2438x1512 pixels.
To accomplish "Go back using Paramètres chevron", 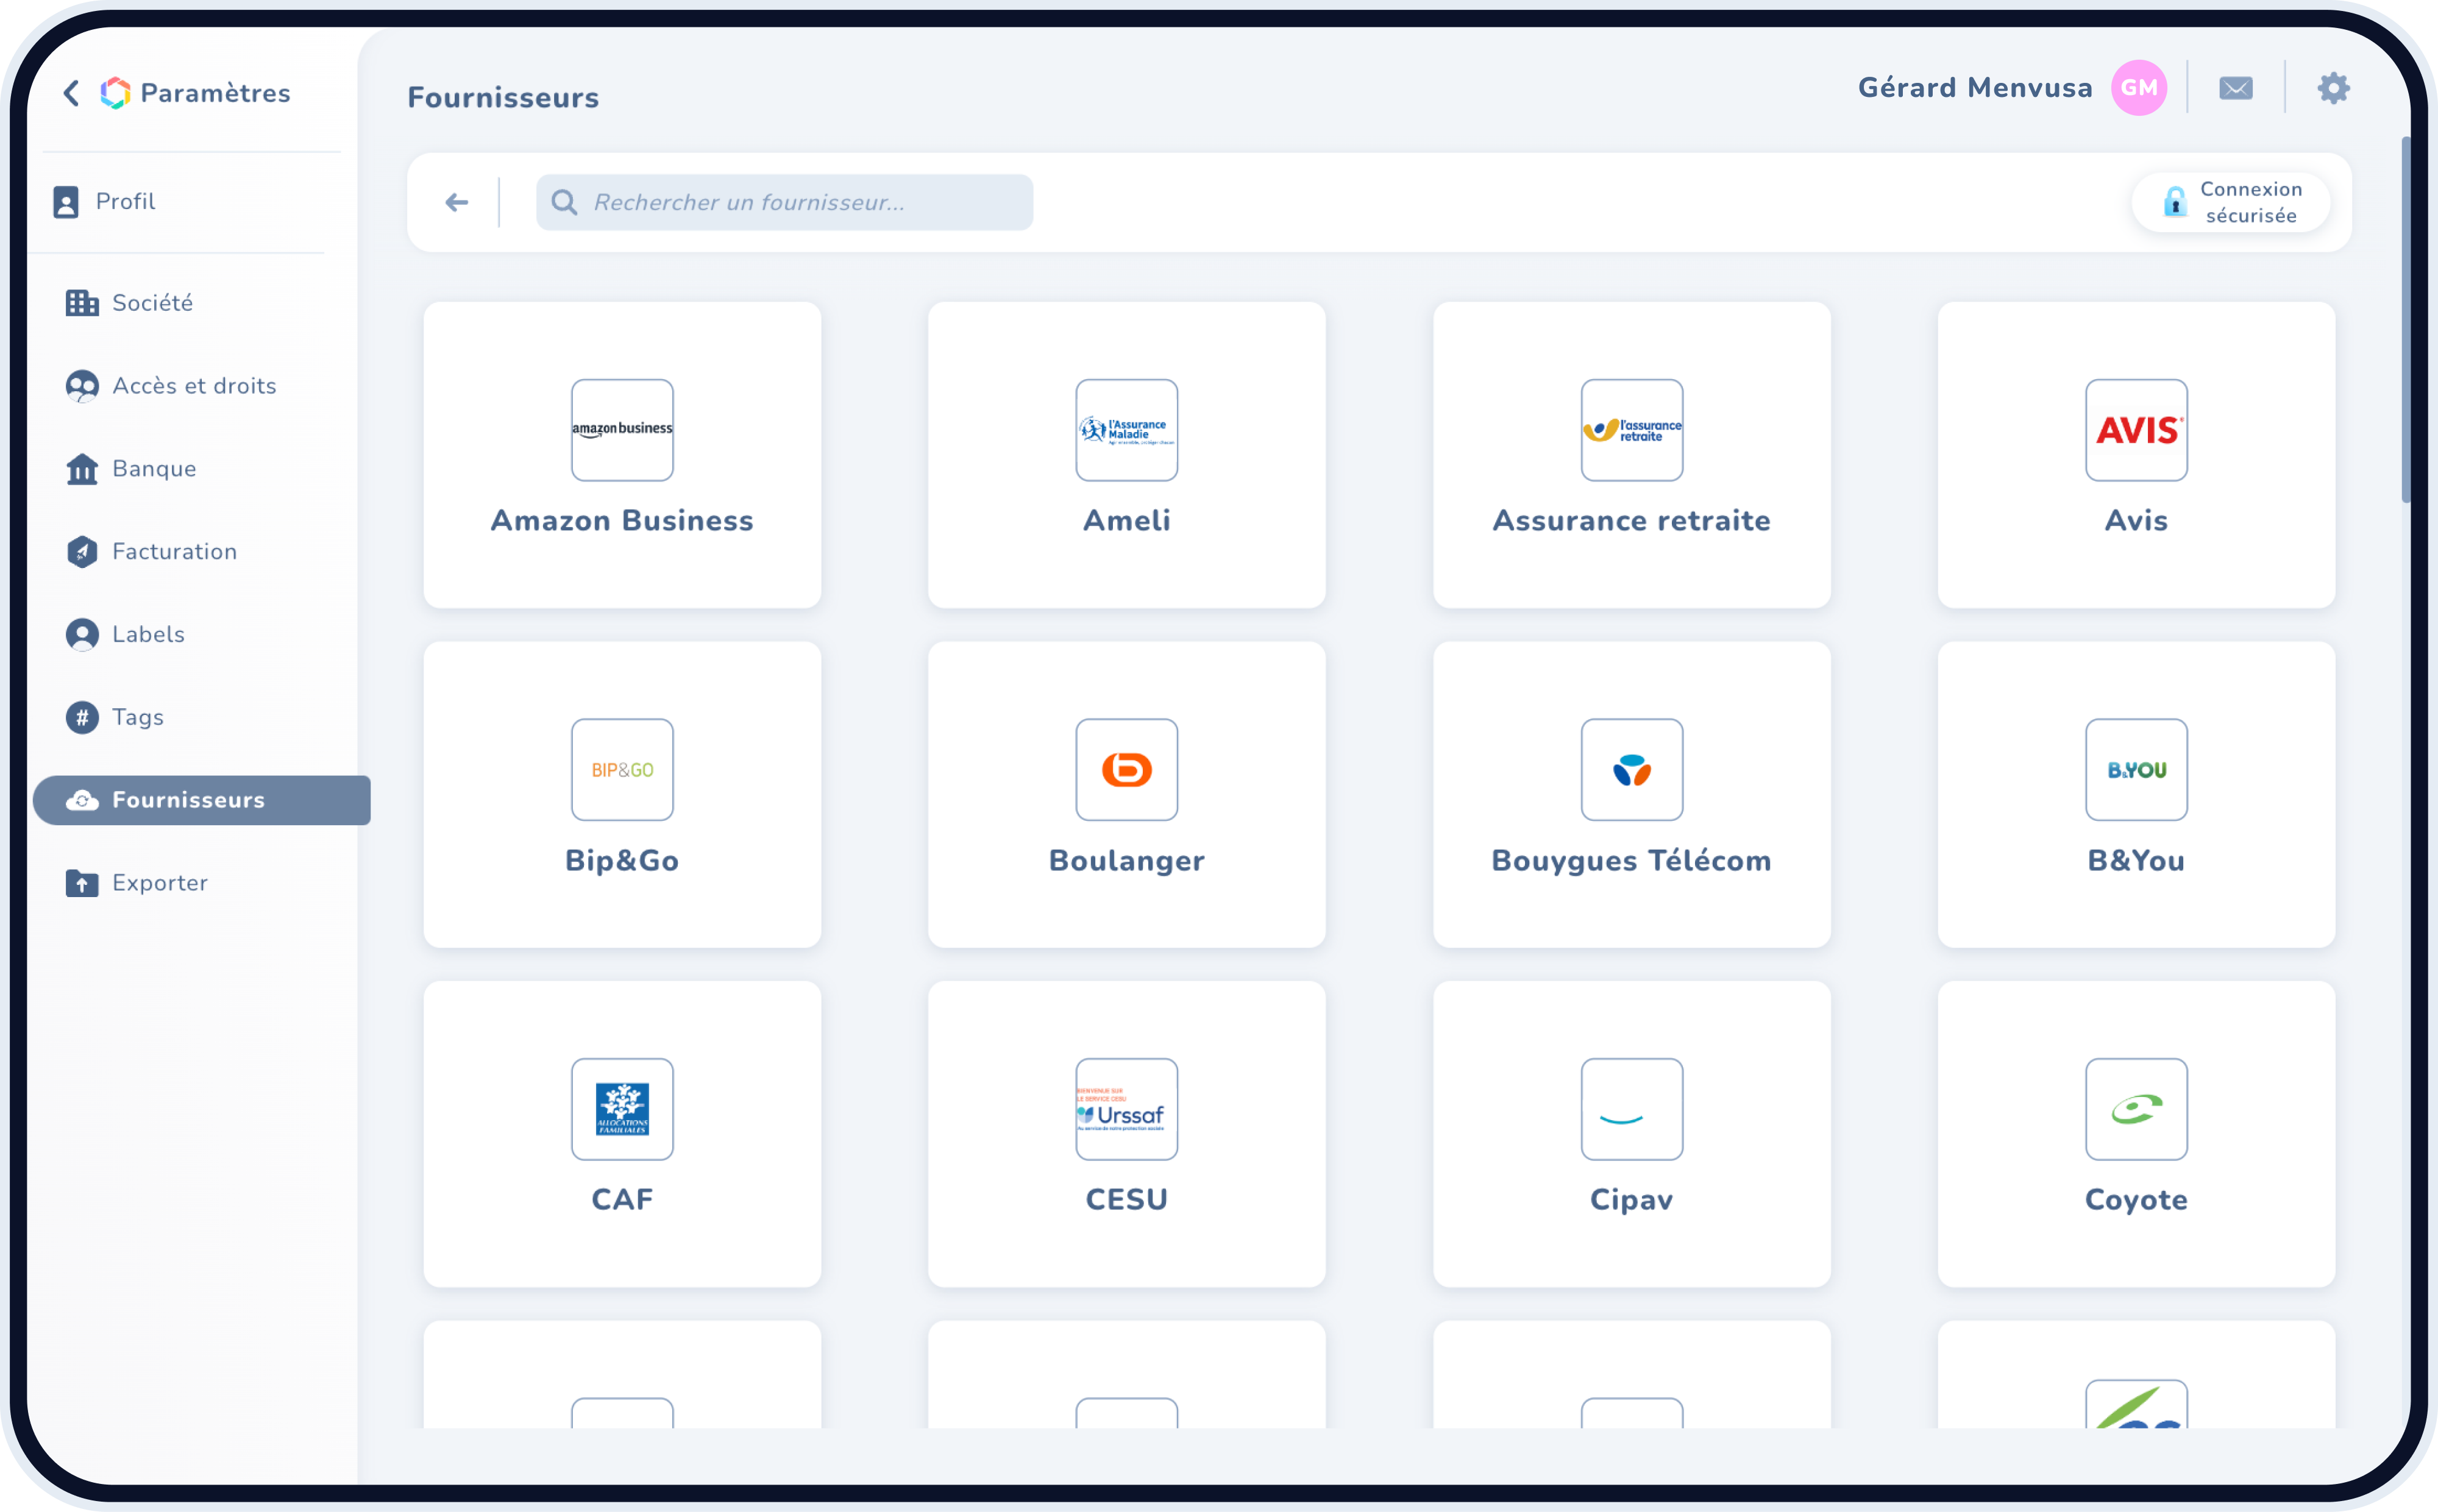I will point(71,93).
